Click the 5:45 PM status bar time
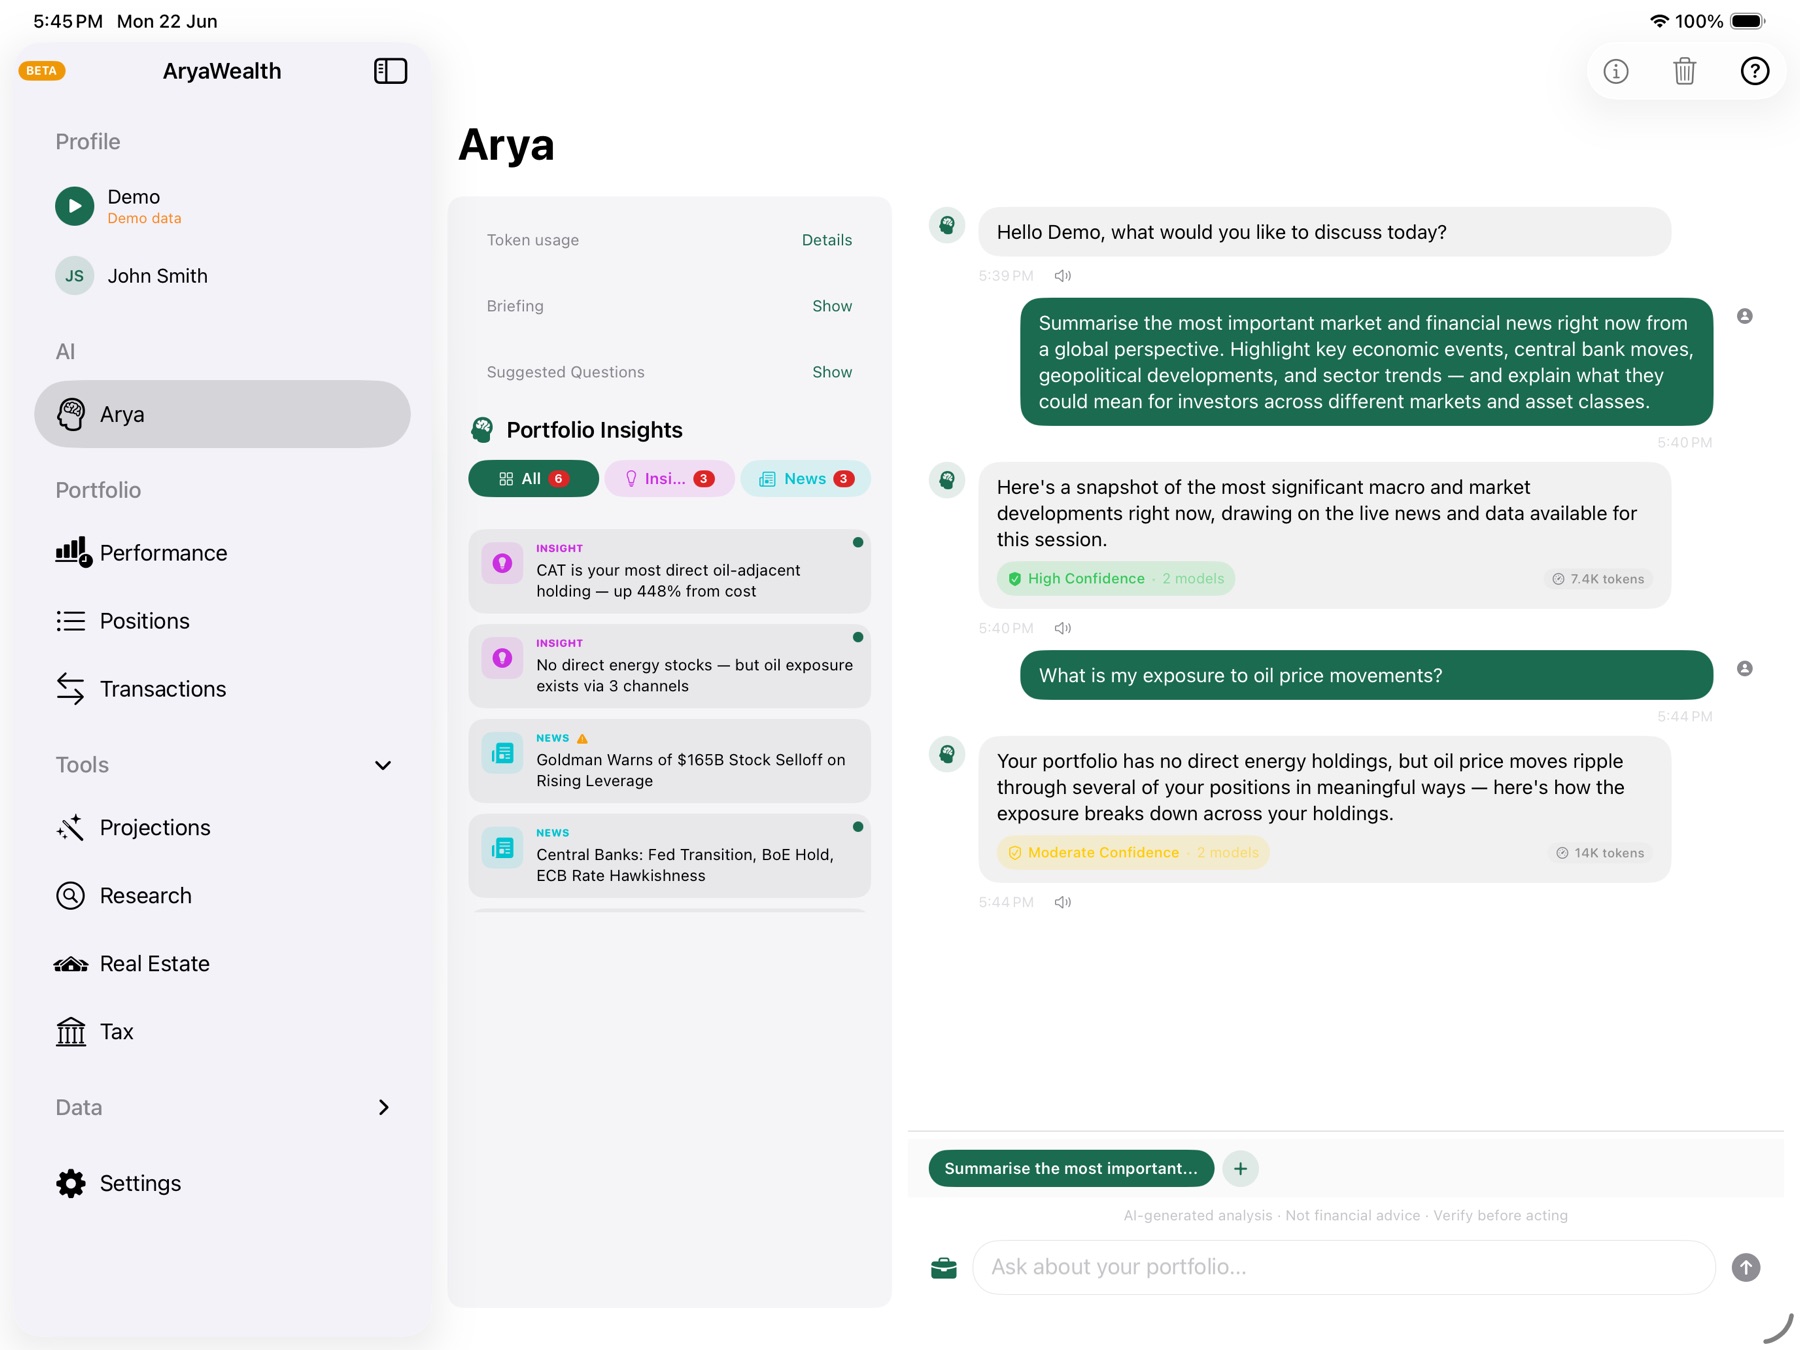The height and width of the screenshot is (1350, 1800). click(68, 21)
